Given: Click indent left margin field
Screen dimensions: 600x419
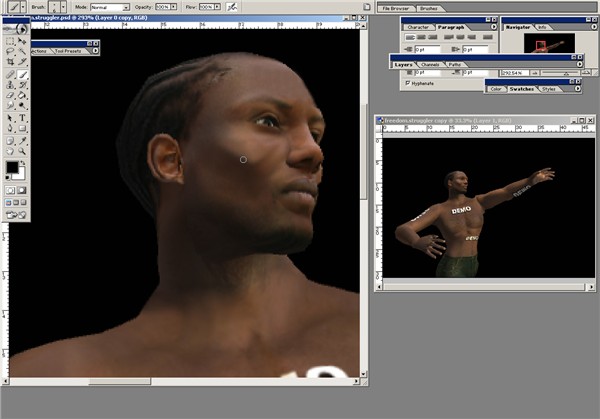Looking at the screenshot, I should tap(427, 49).
